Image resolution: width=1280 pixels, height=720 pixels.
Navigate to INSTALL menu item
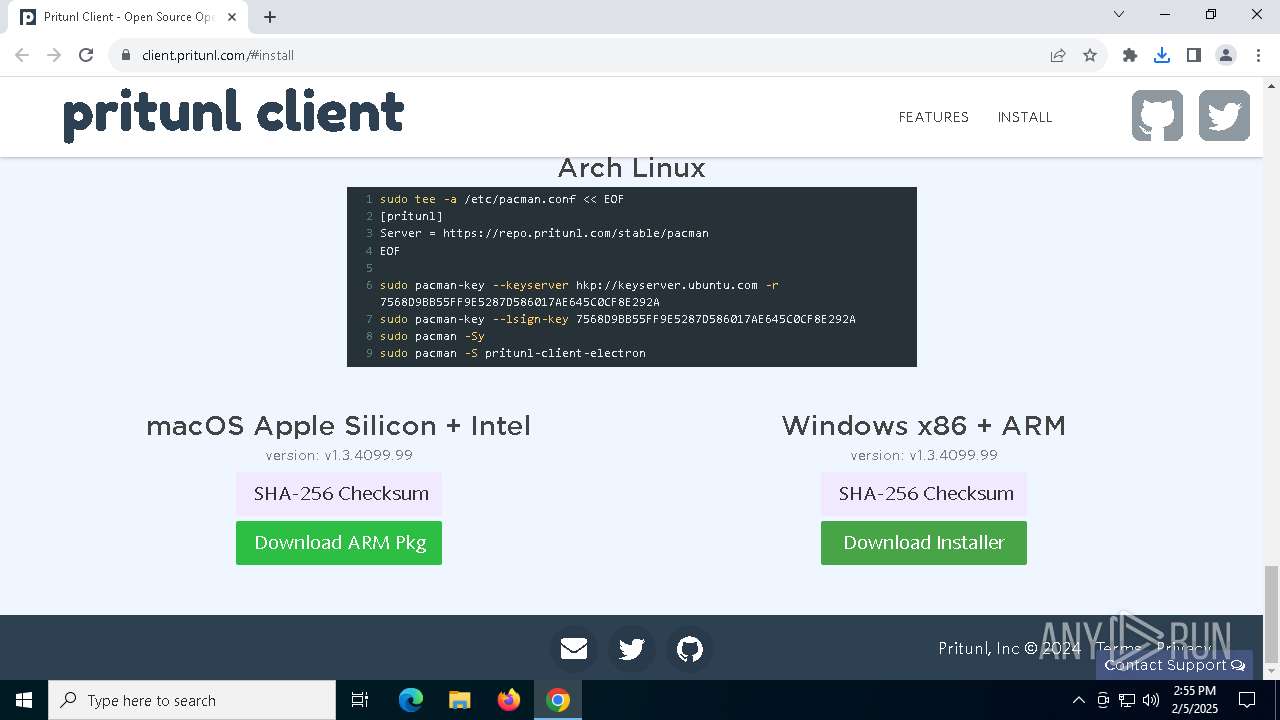[1025, 117]
